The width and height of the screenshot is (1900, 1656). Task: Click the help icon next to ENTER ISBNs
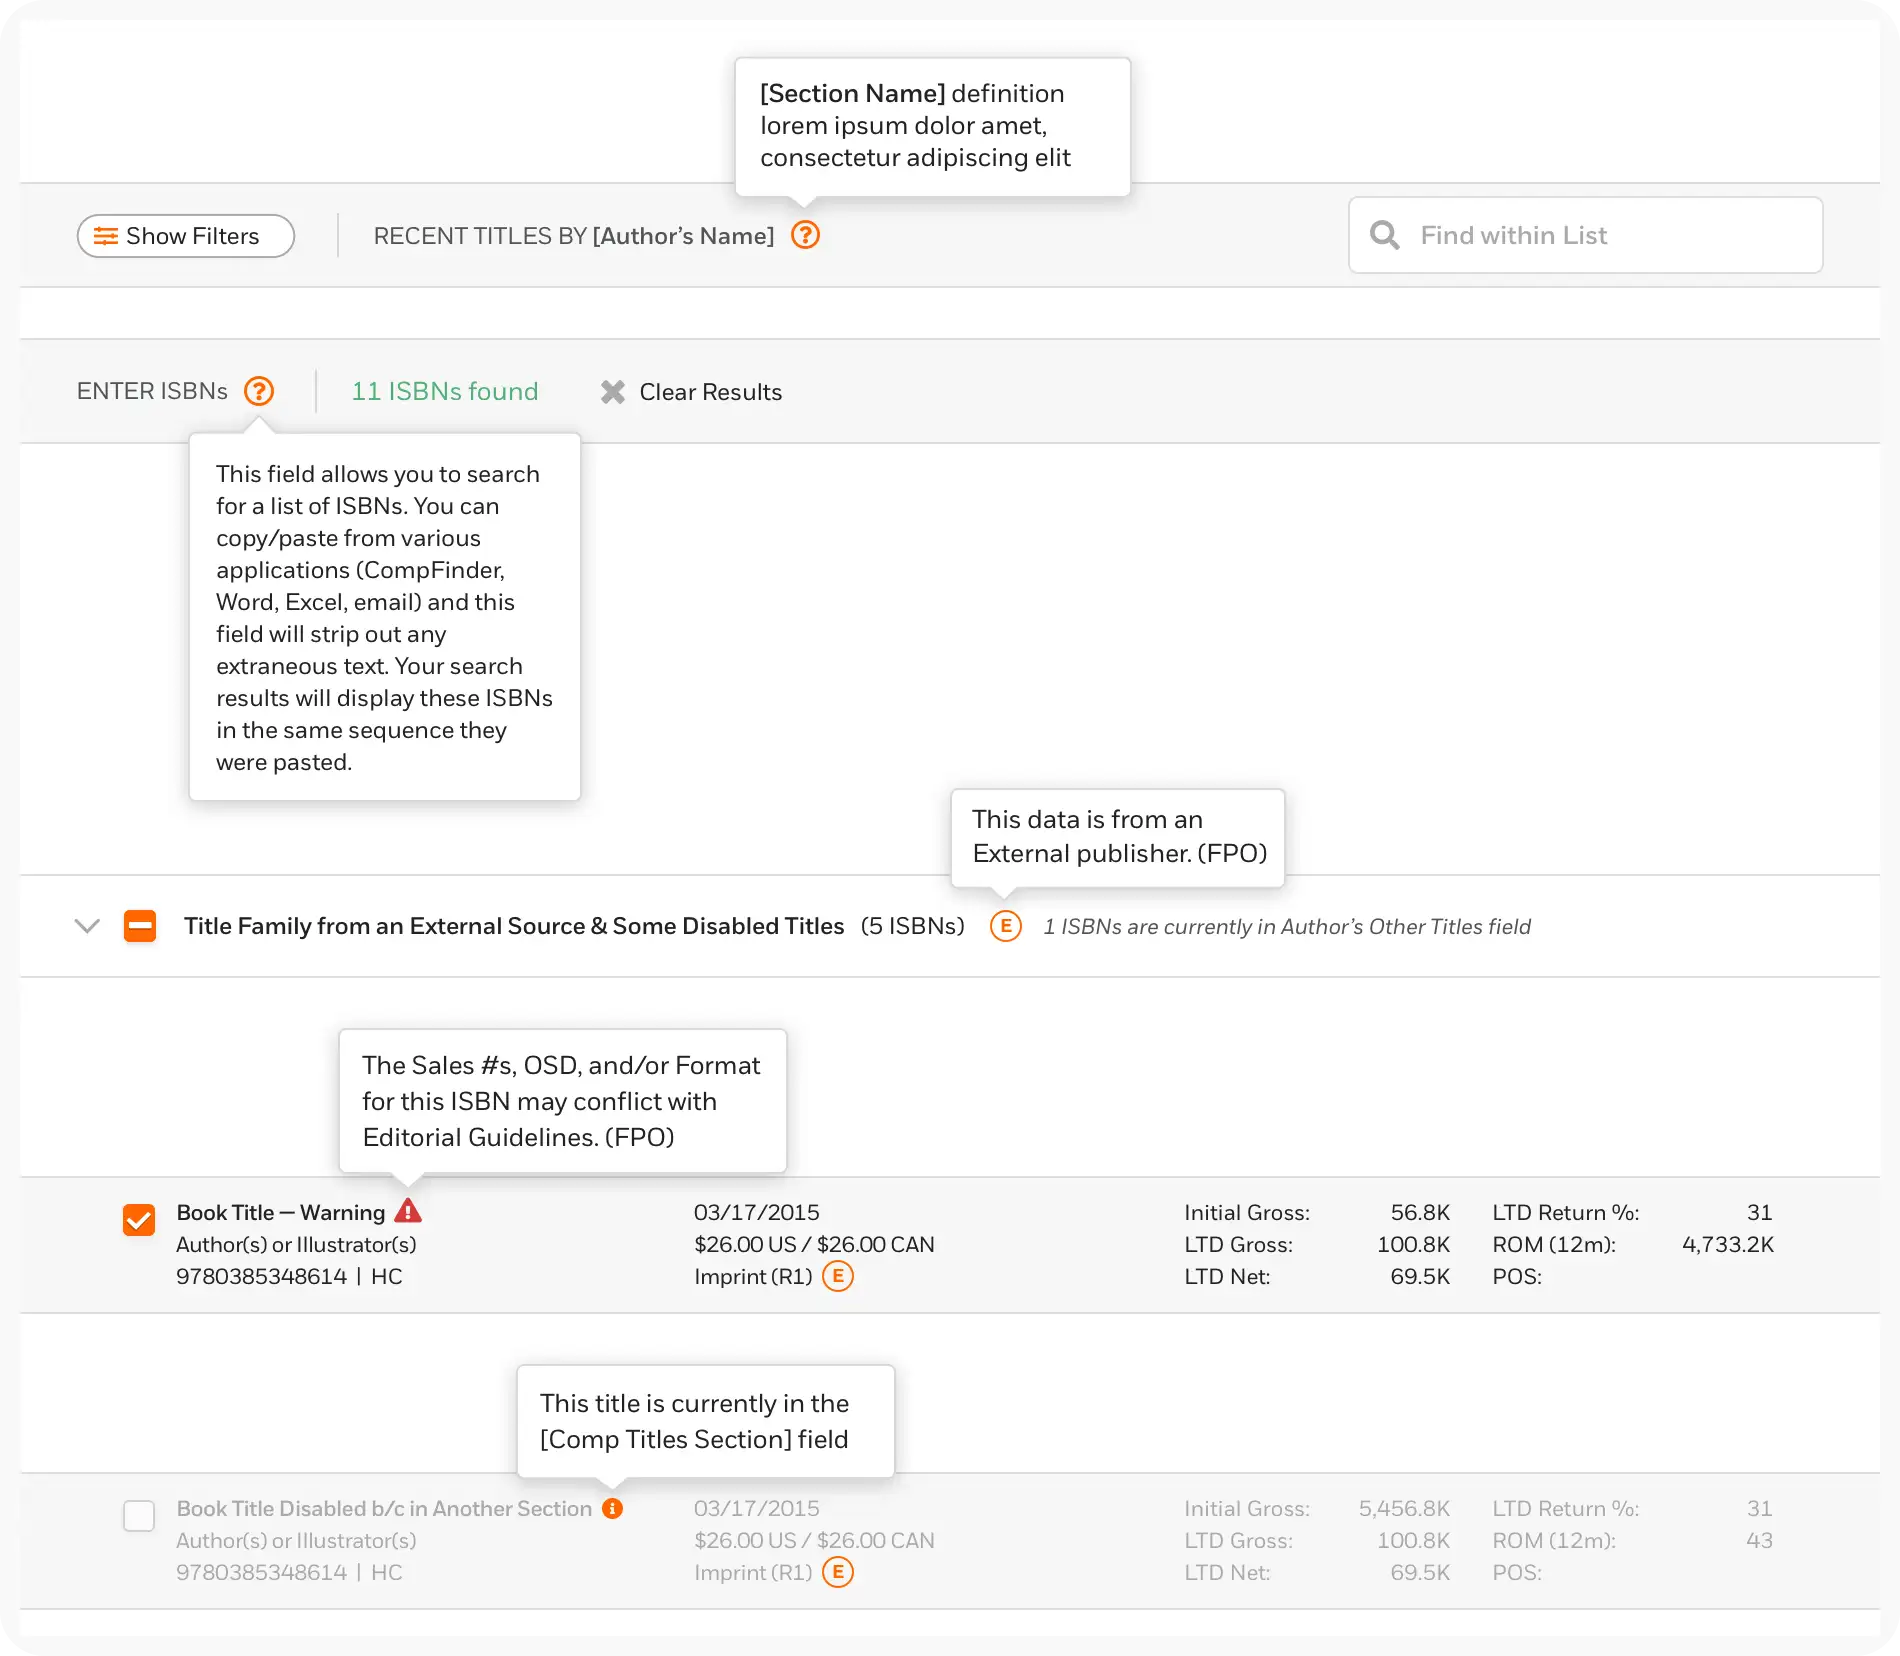(259, 391)
